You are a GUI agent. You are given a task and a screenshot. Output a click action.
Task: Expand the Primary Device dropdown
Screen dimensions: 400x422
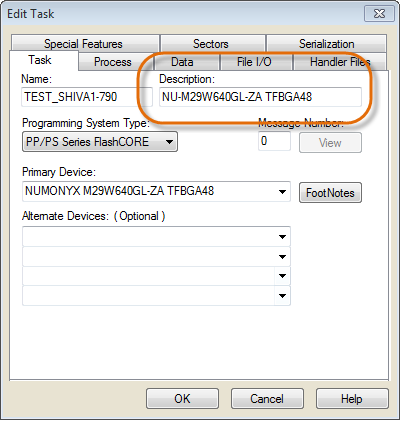coord(282,192)
